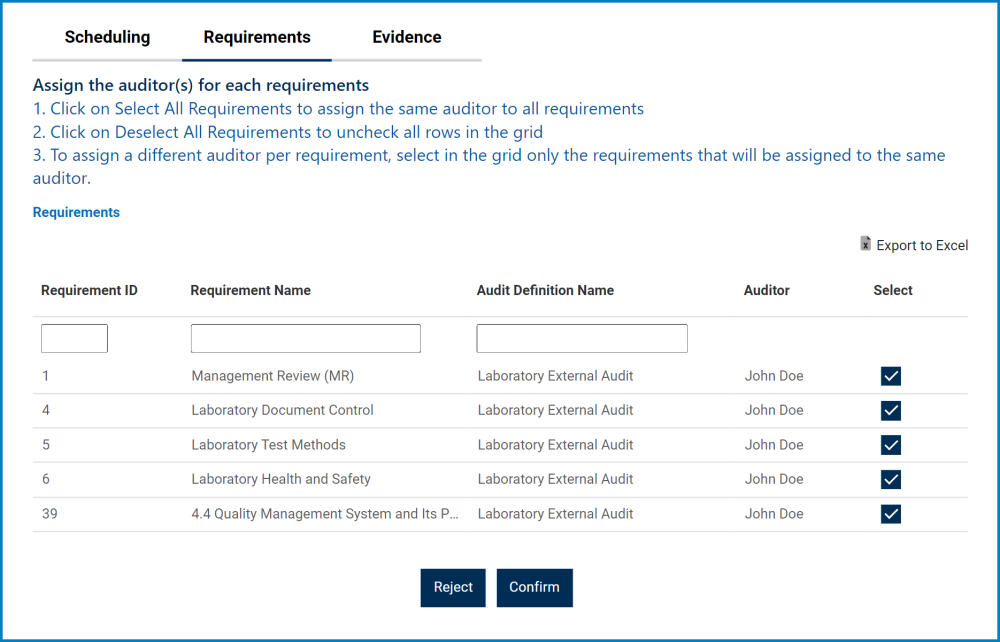1000x642 pixels.
Task: Click the Audit Definition Name filter box
Action: click(x=581, y=338)
